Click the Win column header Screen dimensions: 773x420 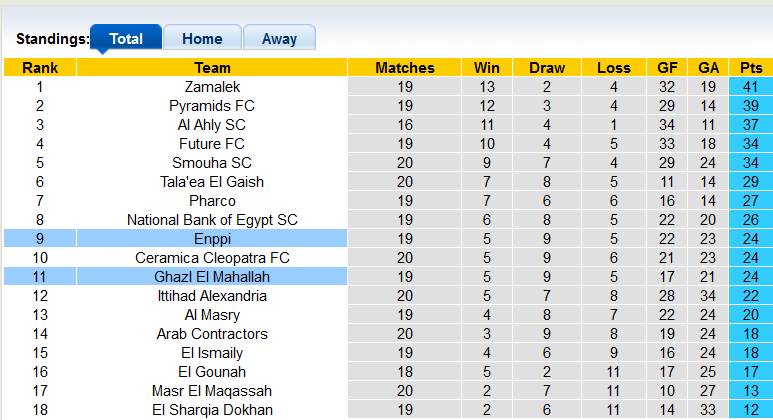[x=487, y=68]
